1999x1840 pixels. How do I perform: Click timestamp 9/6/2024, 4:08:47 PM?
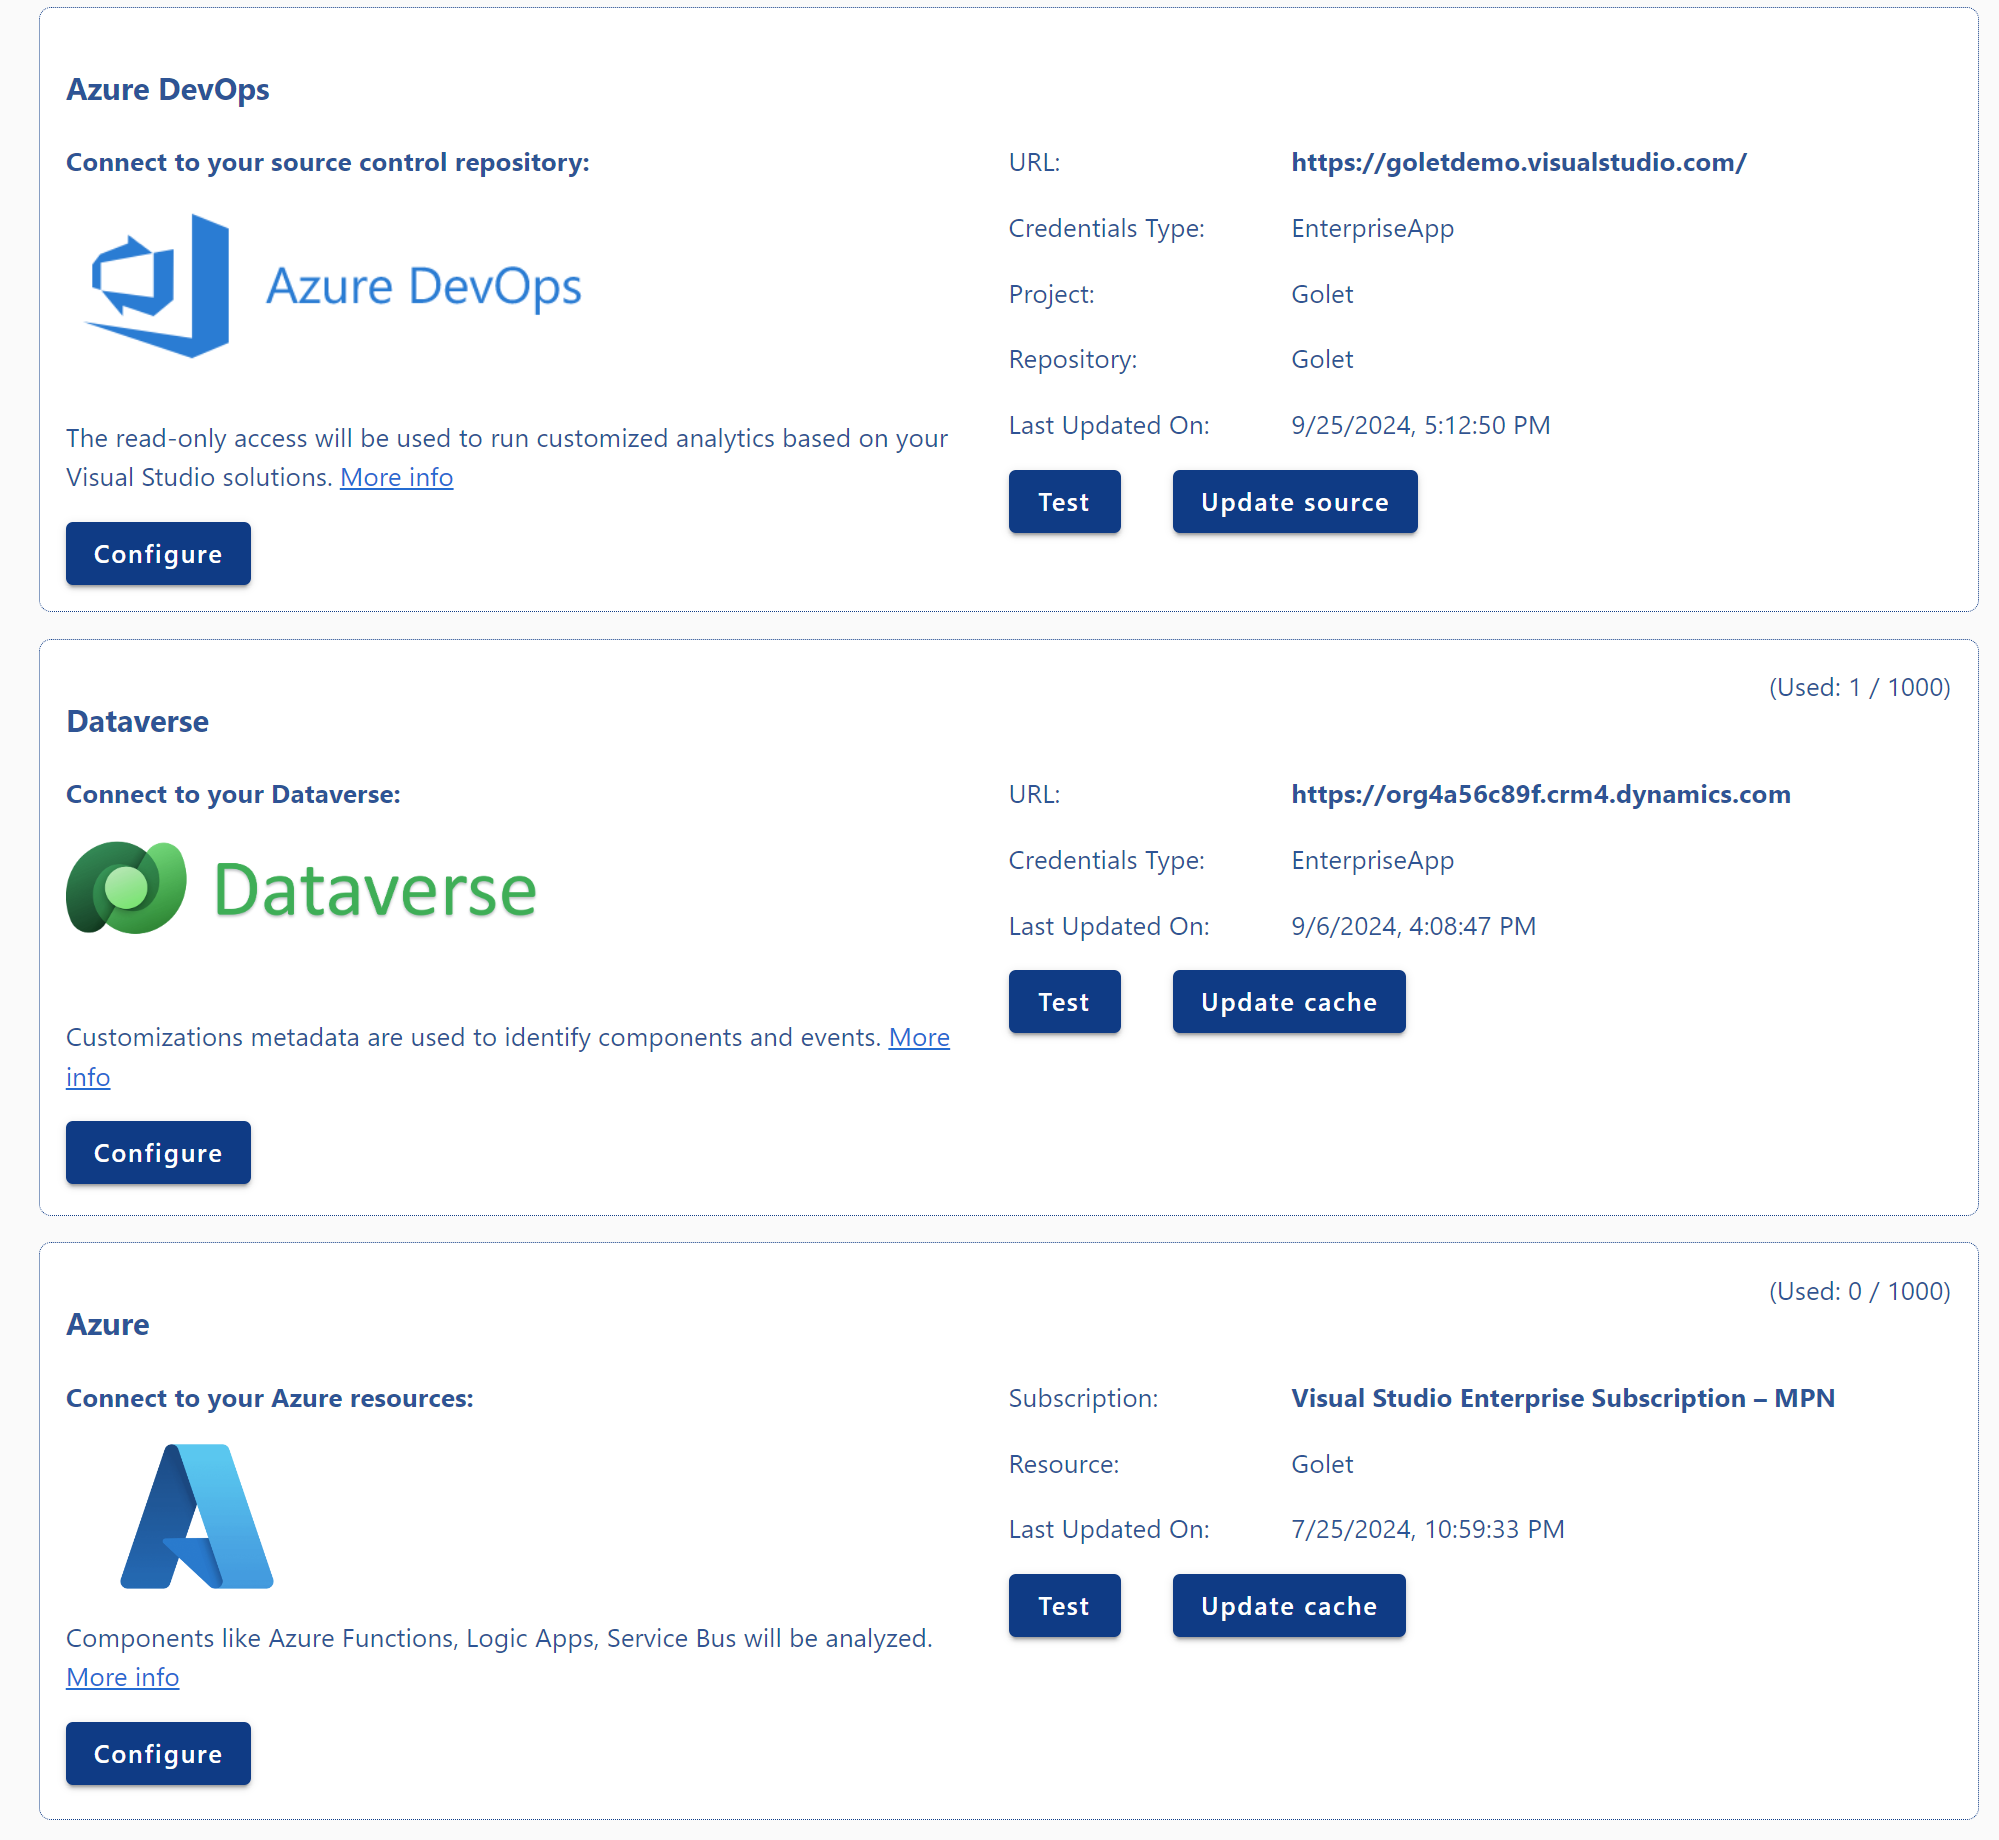pyautogui.click(x=1413, y=927)
